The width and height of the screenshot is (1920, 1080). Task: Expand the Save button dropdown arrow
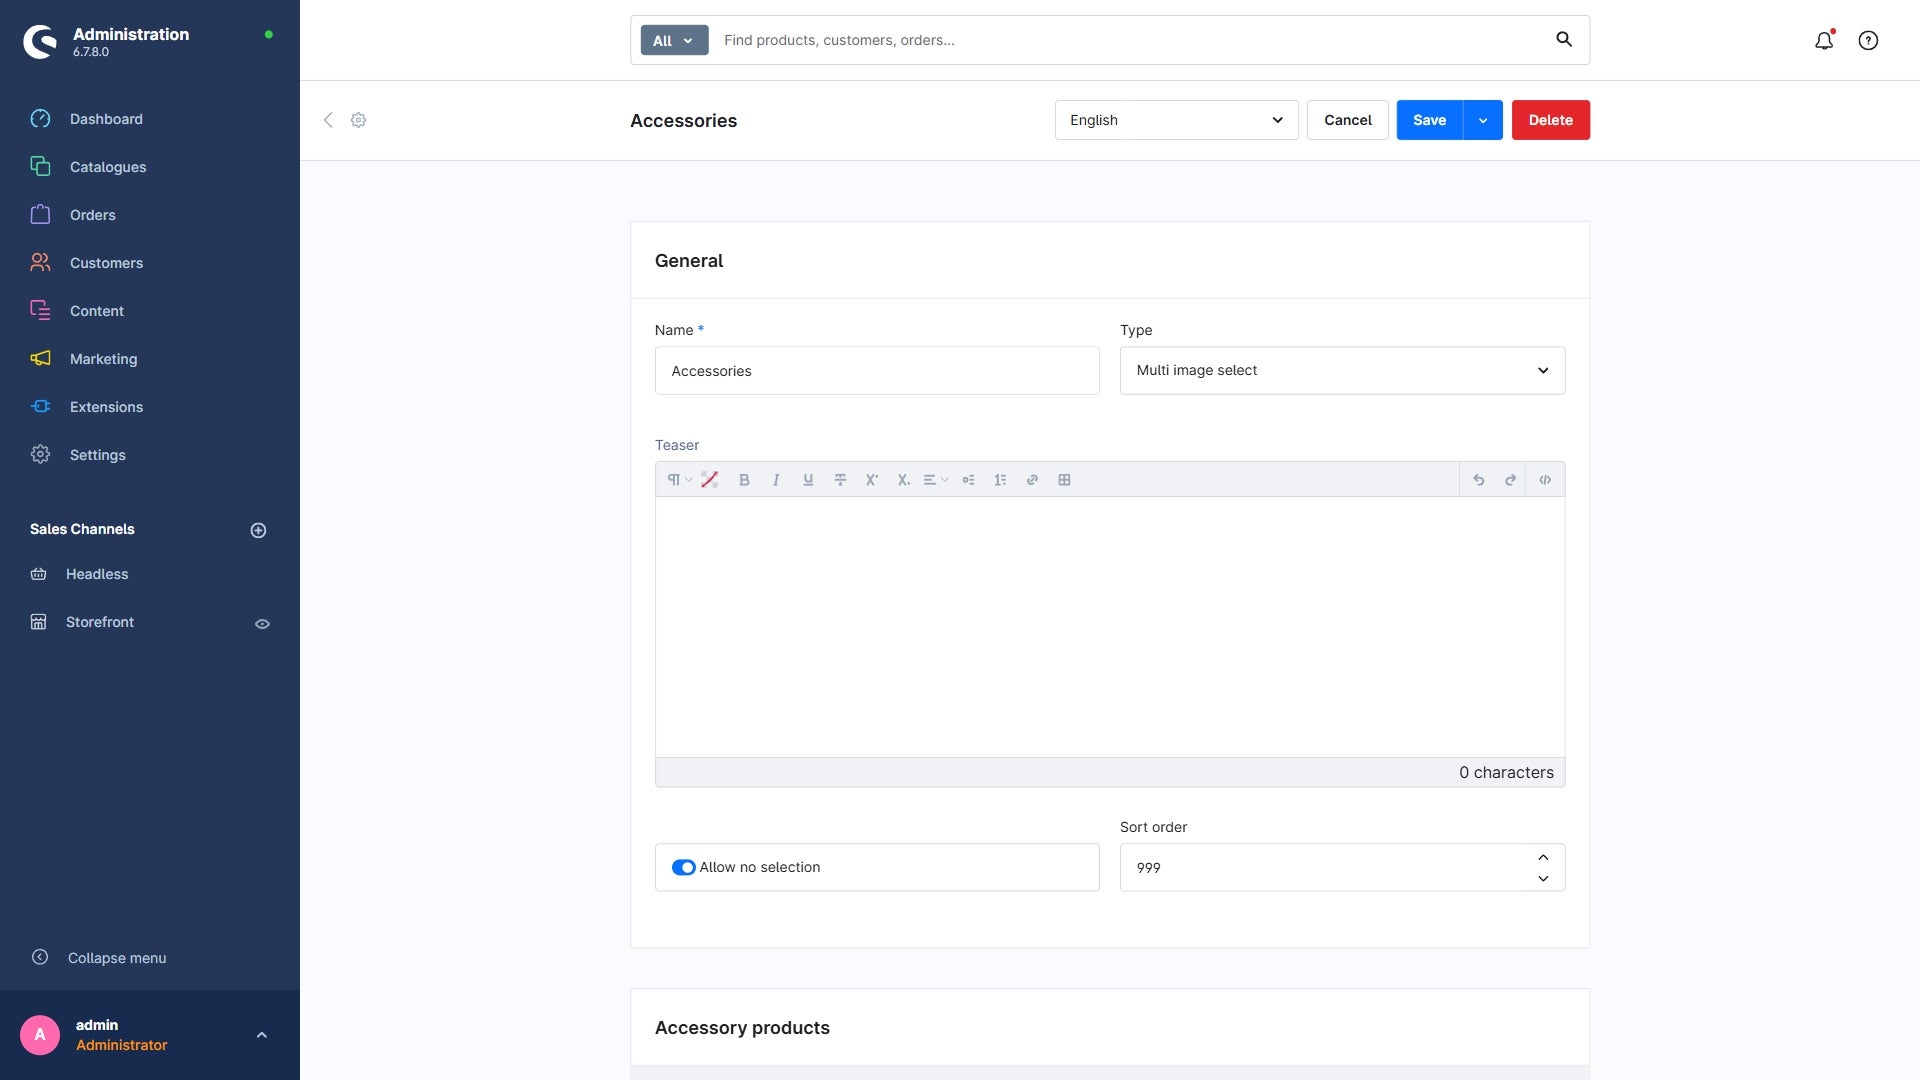(x=1483, y=120)
